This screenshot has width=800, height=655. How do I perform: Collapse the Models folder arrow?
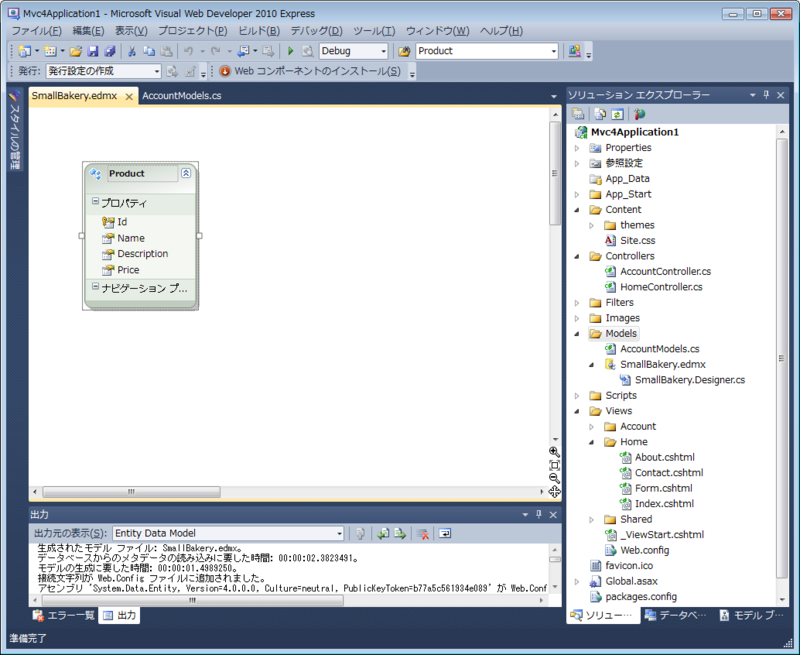[577, 334]
